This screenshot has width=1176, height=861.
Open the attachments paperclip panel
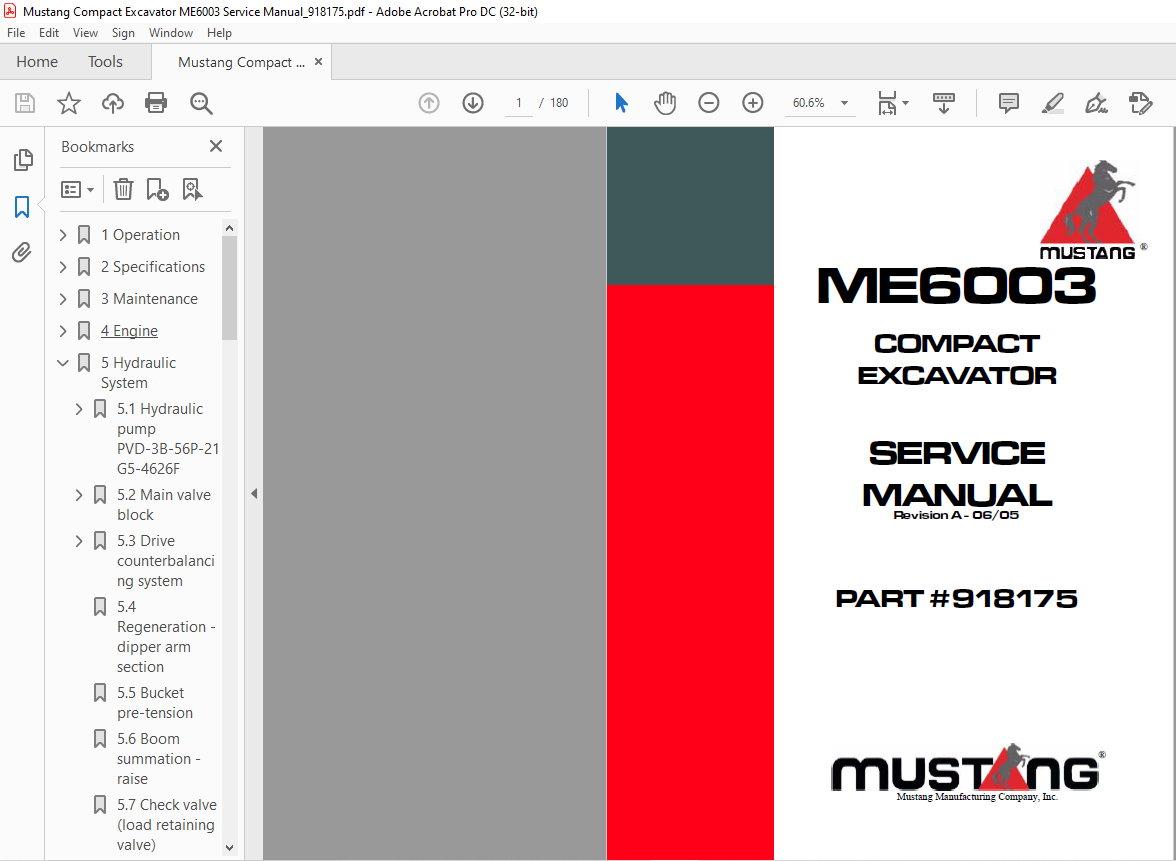(22, 252)
